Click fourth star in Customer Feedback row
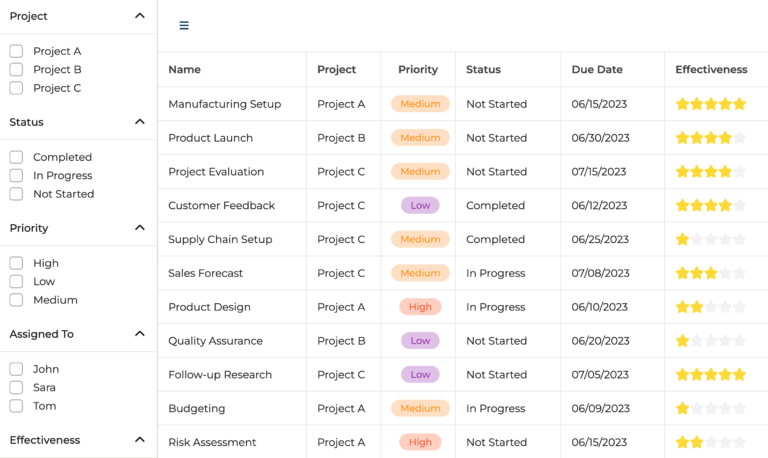The height and width of the screenshot is (458, 768). coord(726,206)
